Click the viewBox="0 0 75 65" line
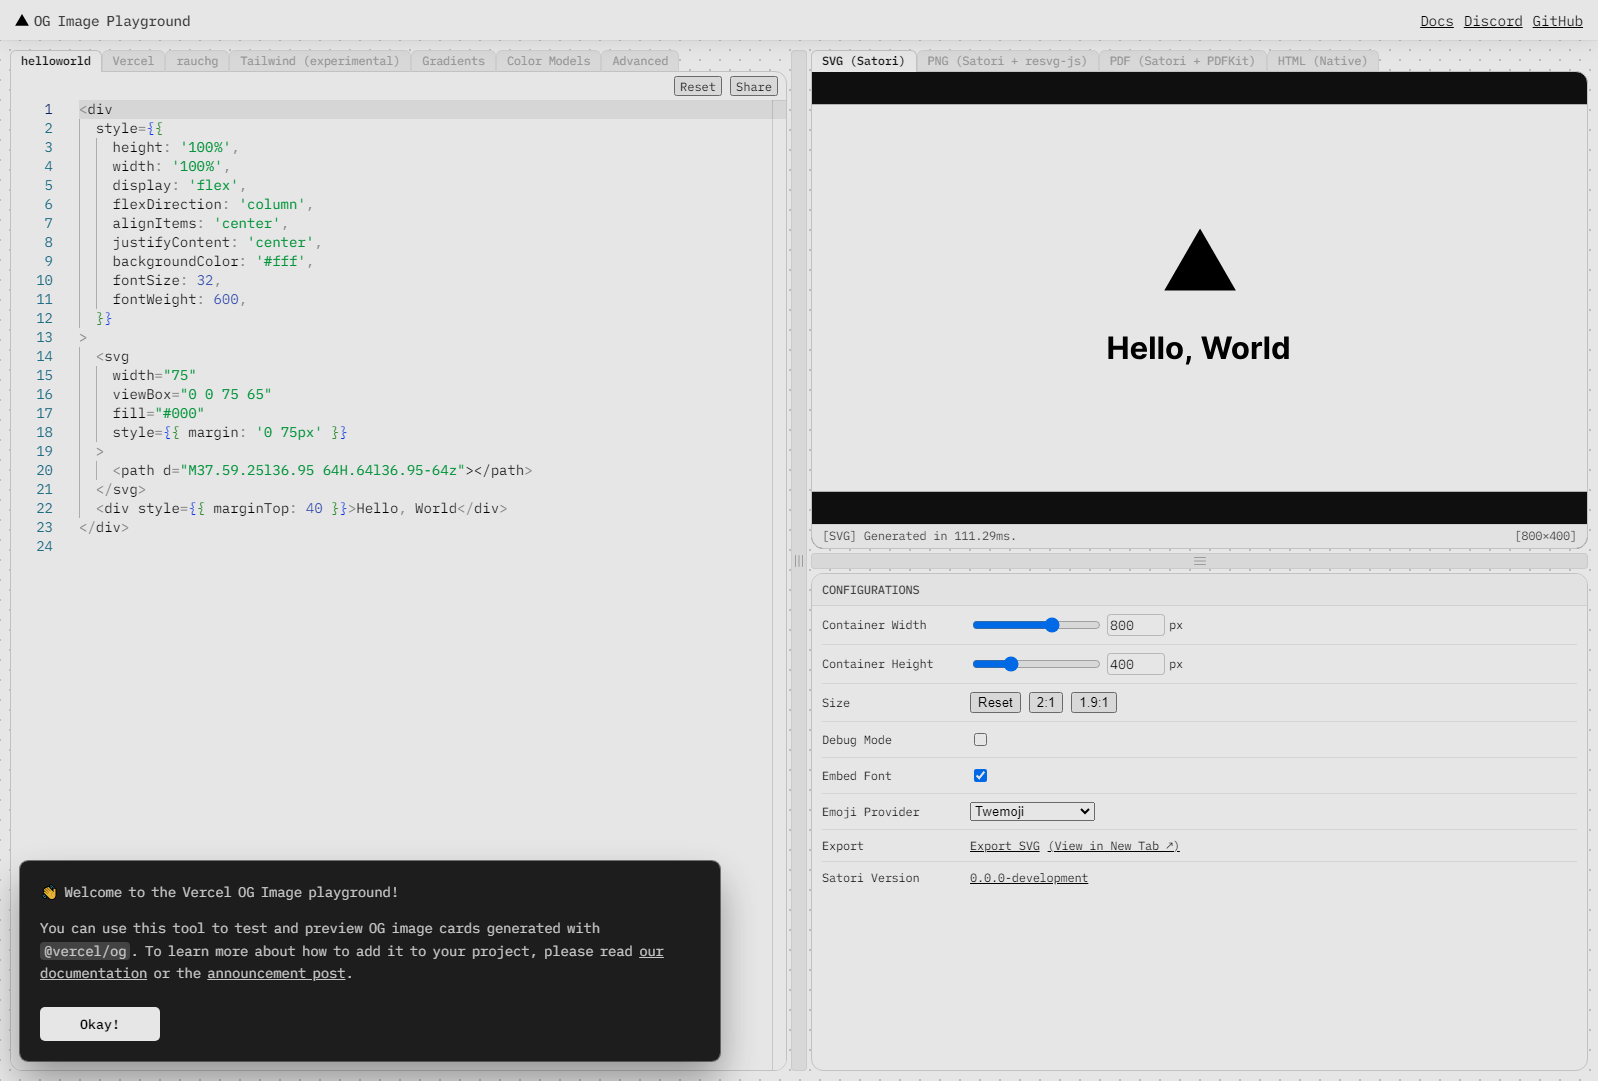This screenshot has width=1598, height=1081. point(192,395)
